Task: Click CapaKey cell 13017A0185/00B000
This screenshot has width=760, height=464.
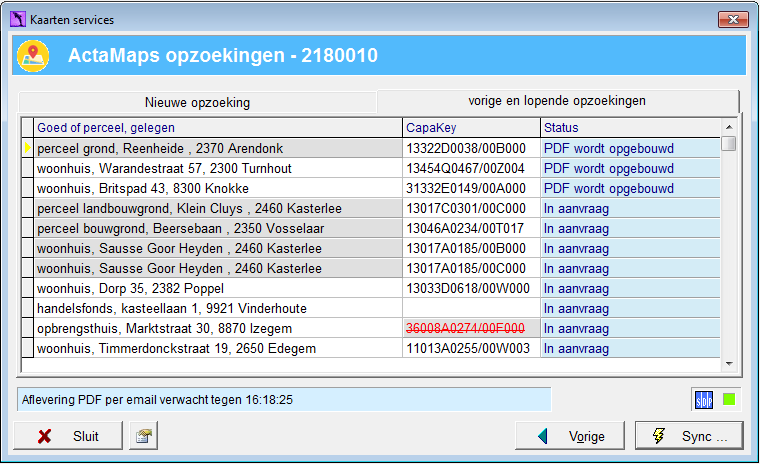Action: 471,248
